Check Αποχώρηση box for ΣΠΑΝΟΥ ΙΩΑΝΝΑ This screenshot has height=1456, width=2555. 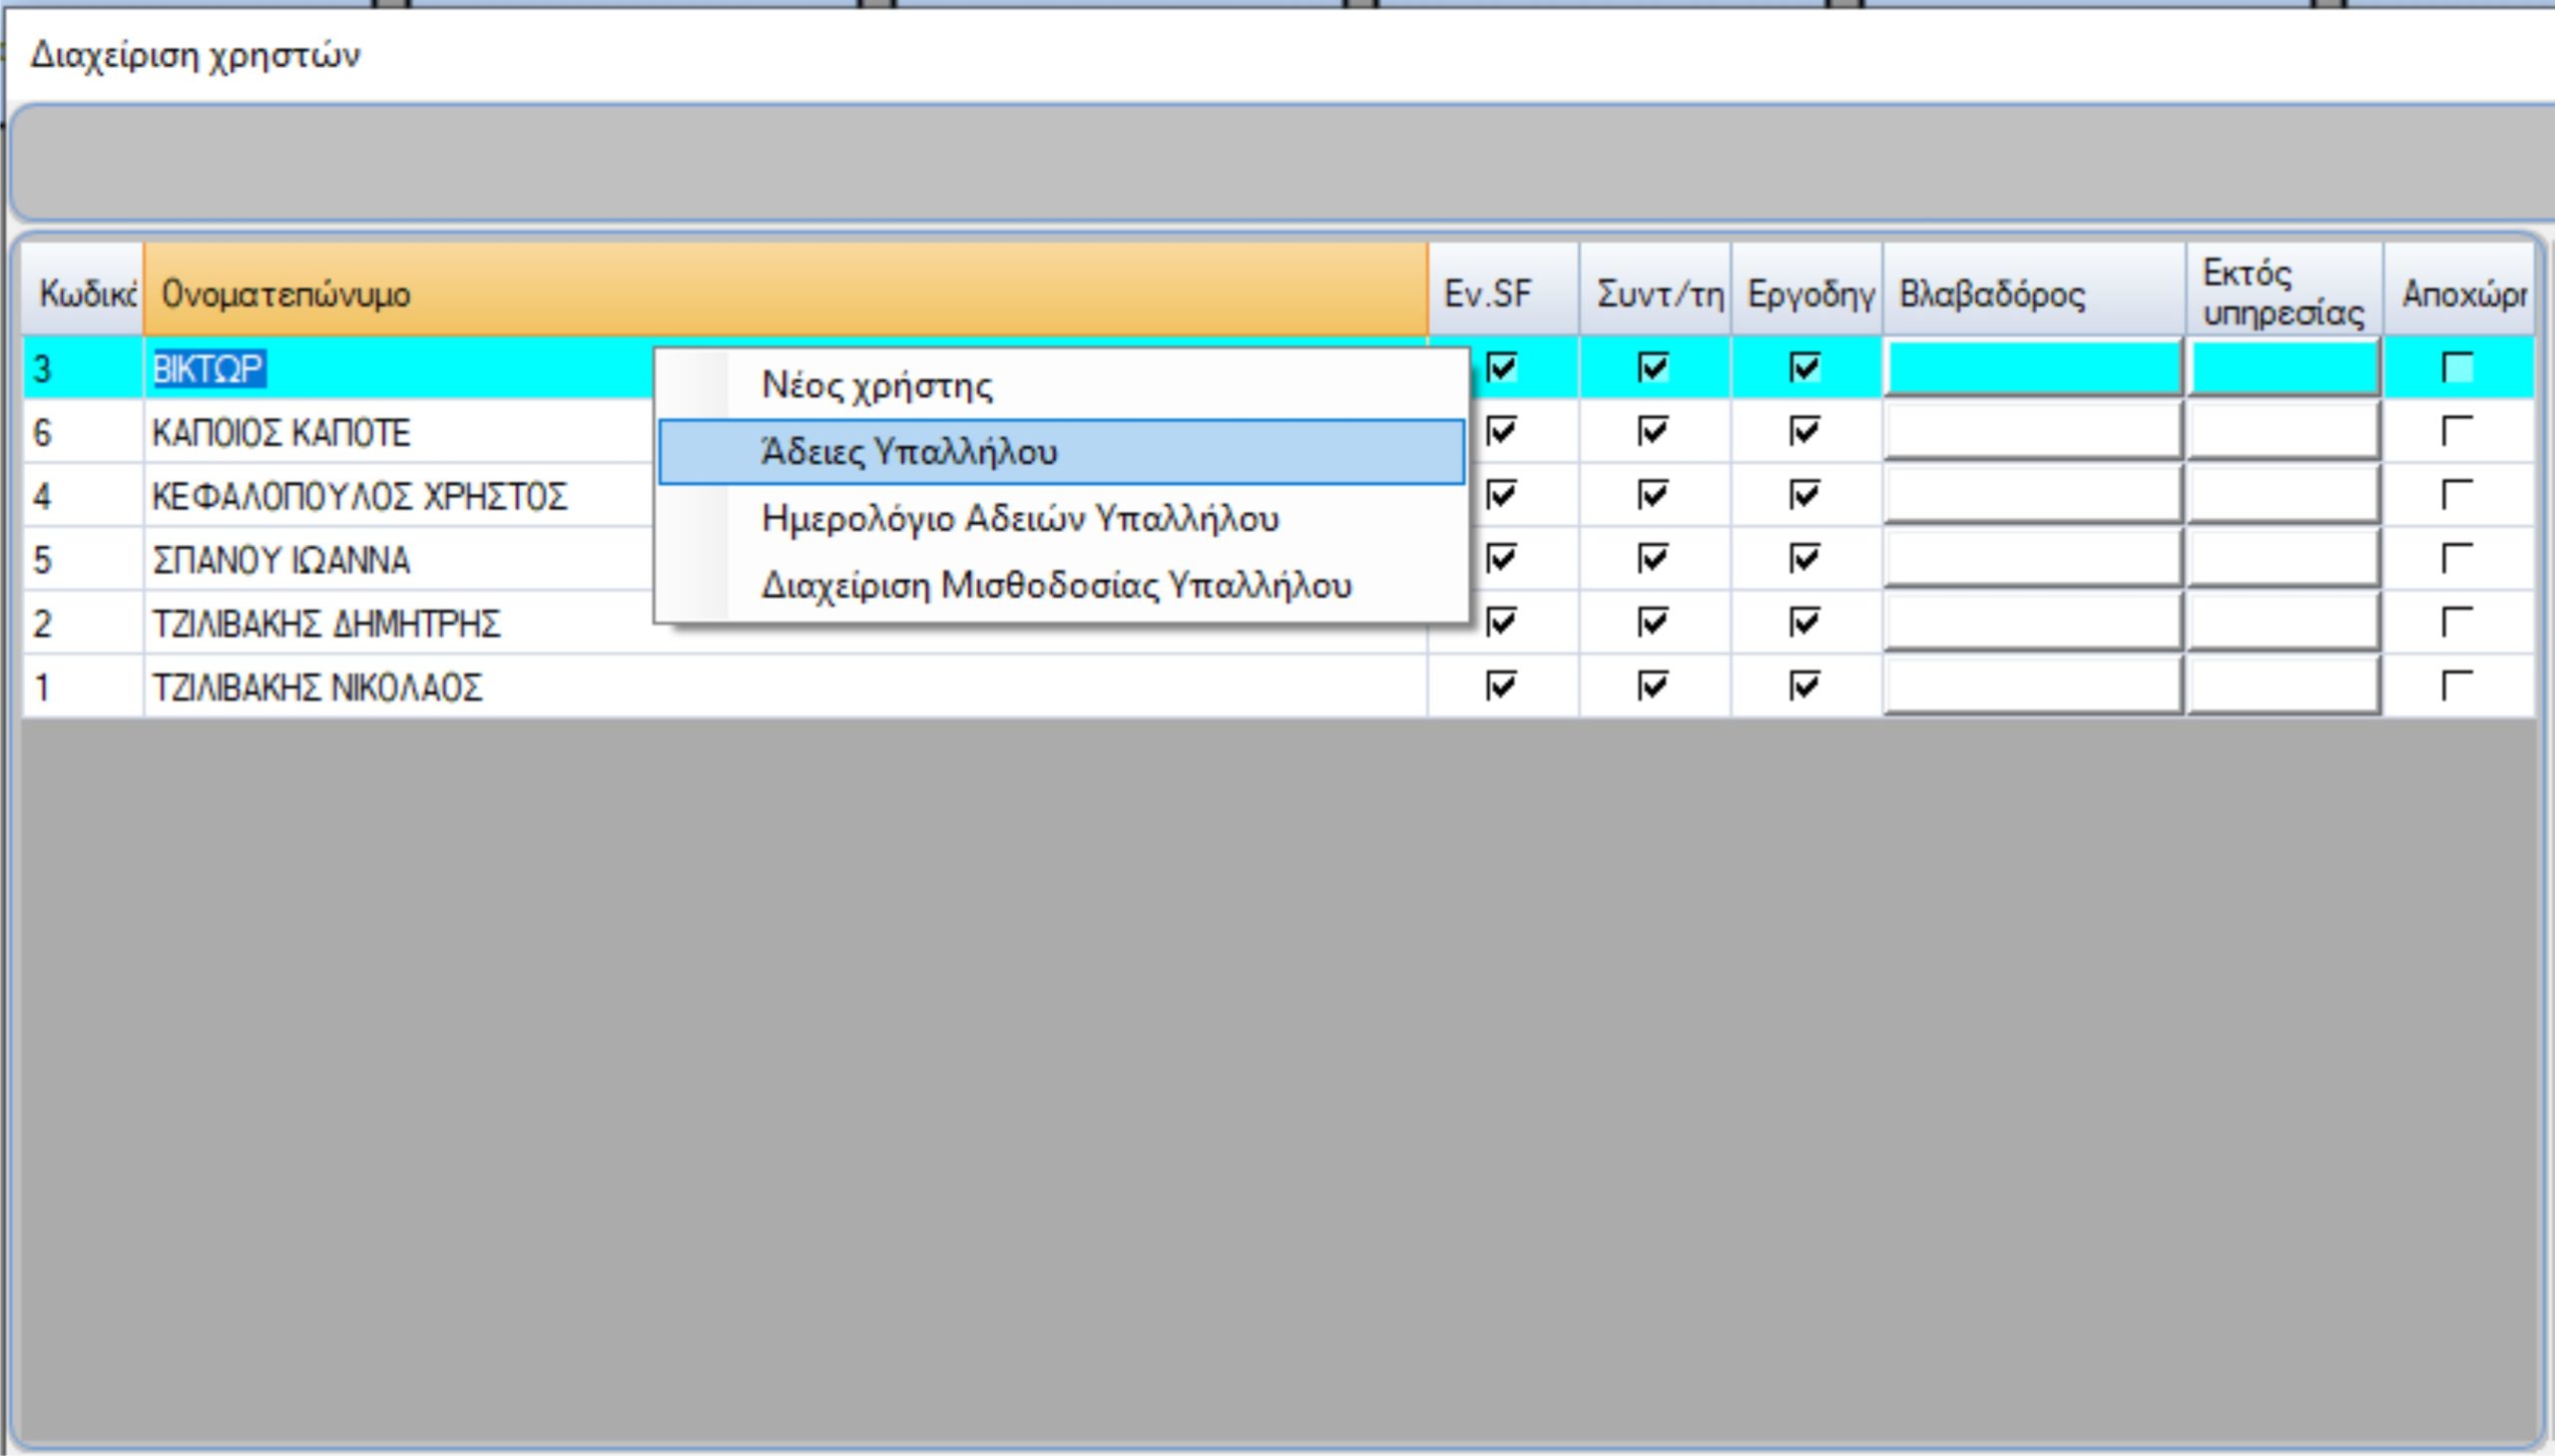coord(2457,558)
